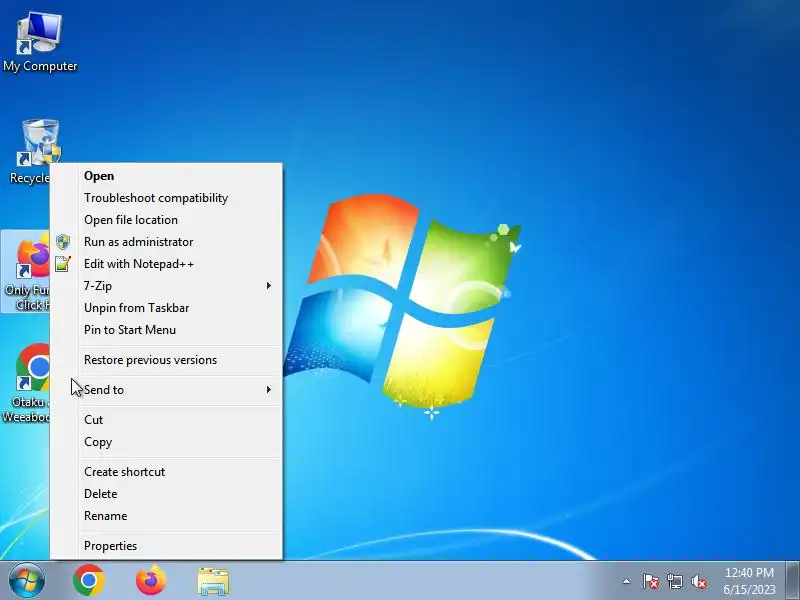This screenshot has height=600, width=800.
Task: Open Properties from the context menu
Action: [166, 546]
